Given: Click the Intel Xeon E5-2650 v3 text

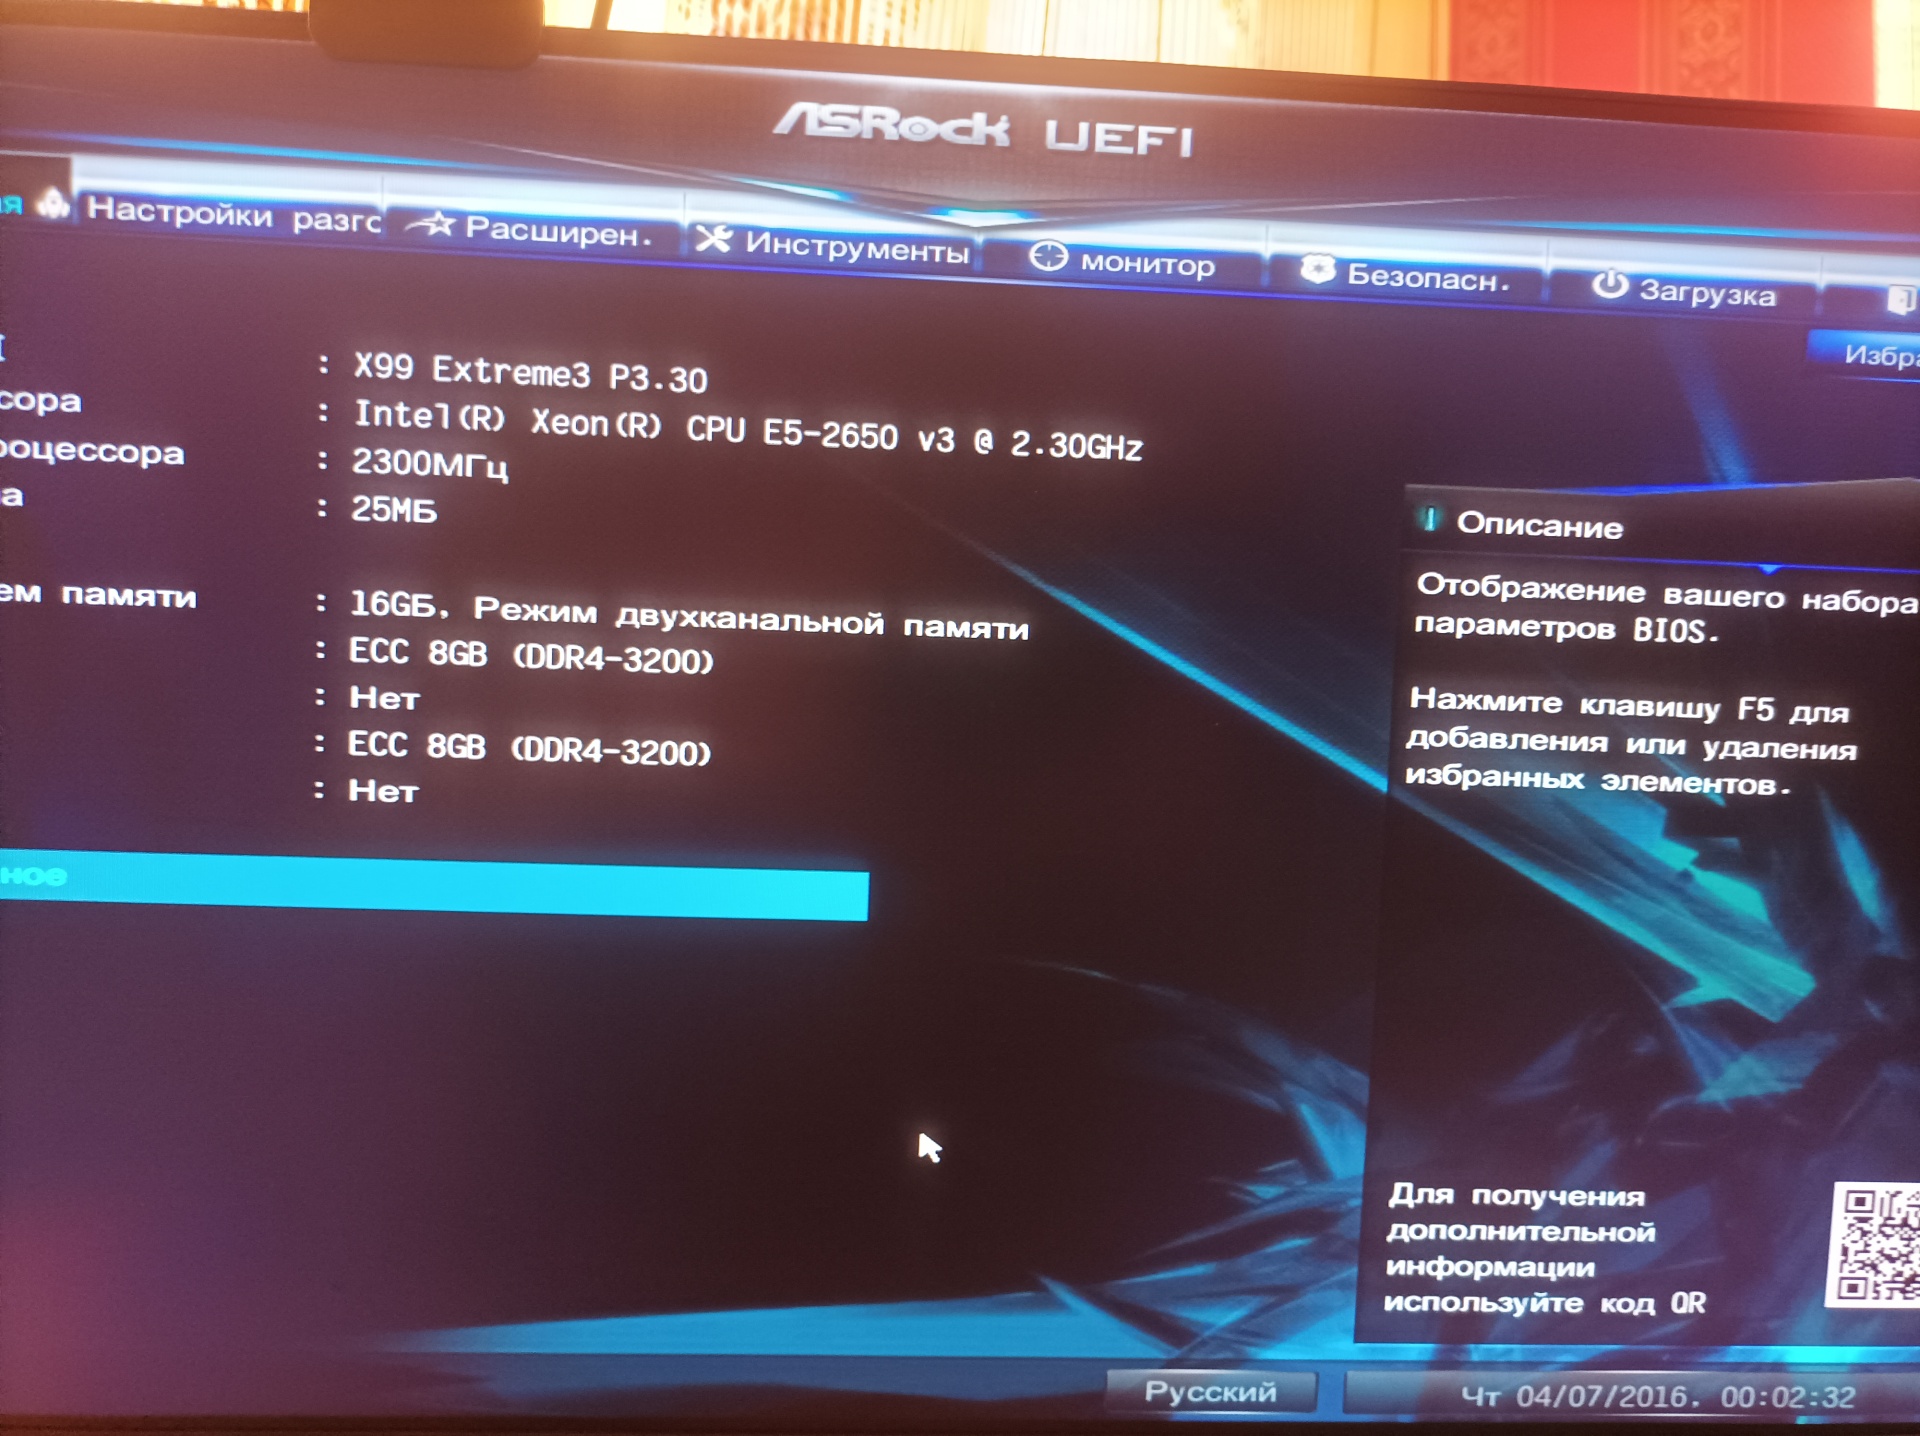Looking at the screenshot, I should click(747, 429).
